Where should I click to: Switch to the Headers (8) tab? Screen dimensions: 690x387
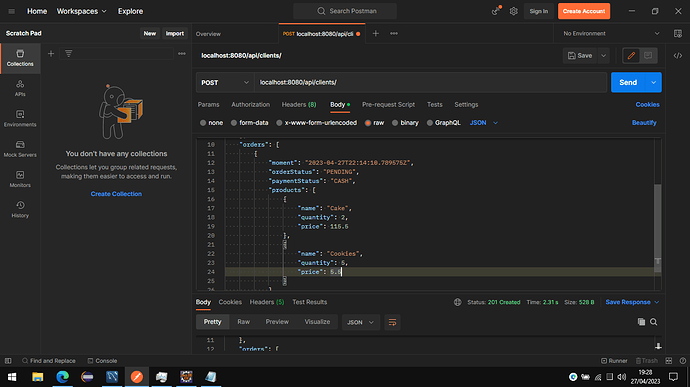299,104
